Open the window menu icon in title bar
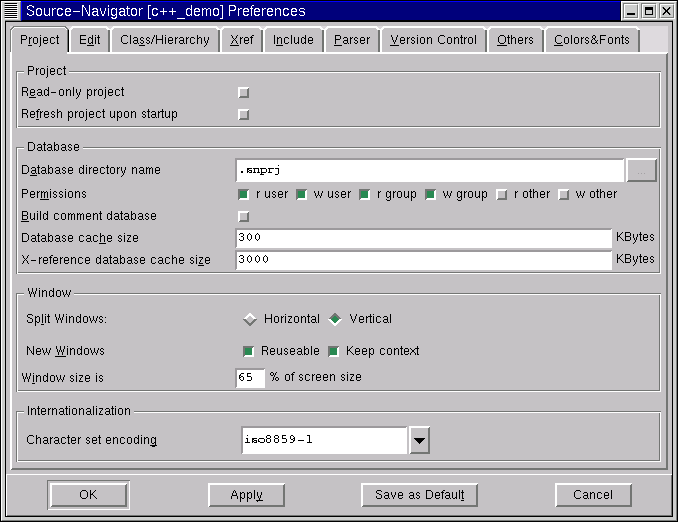Image resolution: width=678 pixels, height=522 pixels. pyautogui.click(x=11, y=11)
